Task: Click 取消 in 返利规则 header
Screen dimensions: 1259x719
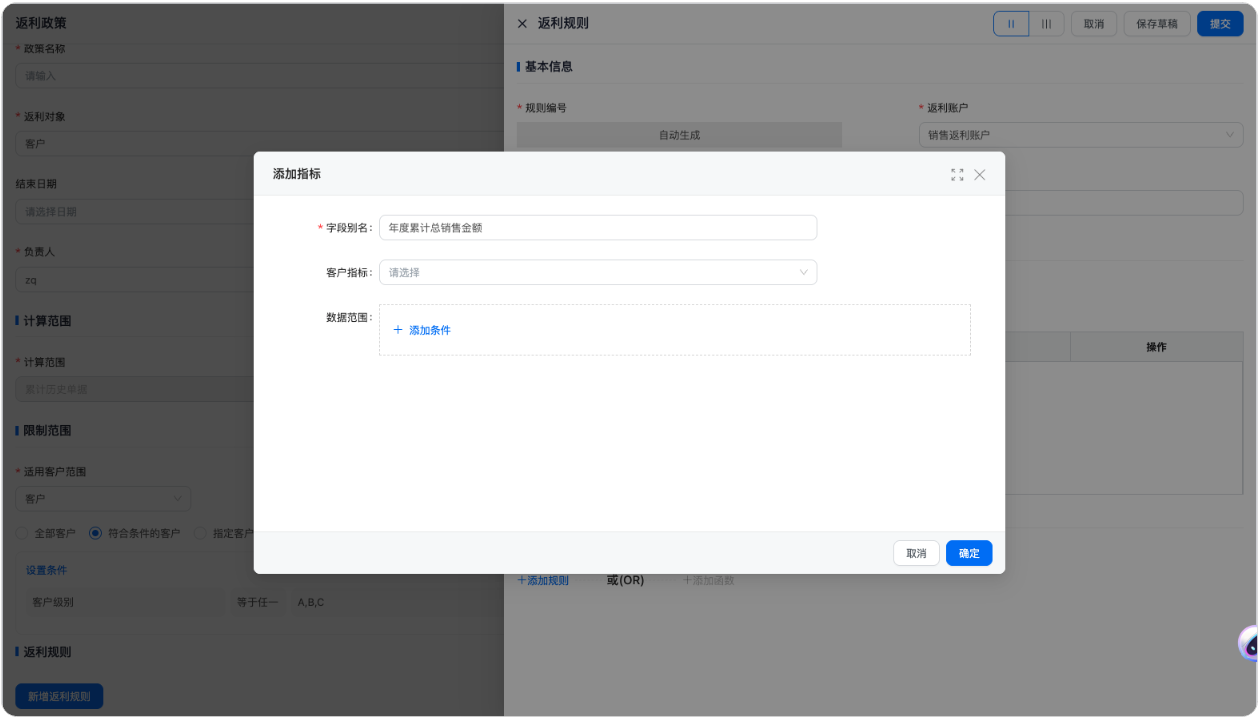Action: tap(1094, 24)
